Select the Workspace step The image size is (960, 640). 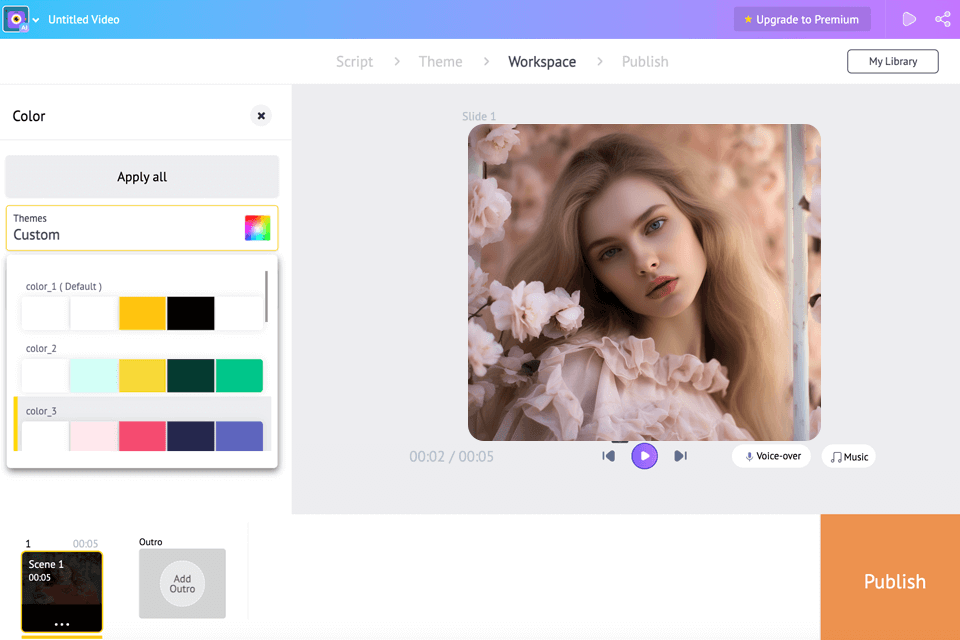pyautogui.click(x=542, y=61)
